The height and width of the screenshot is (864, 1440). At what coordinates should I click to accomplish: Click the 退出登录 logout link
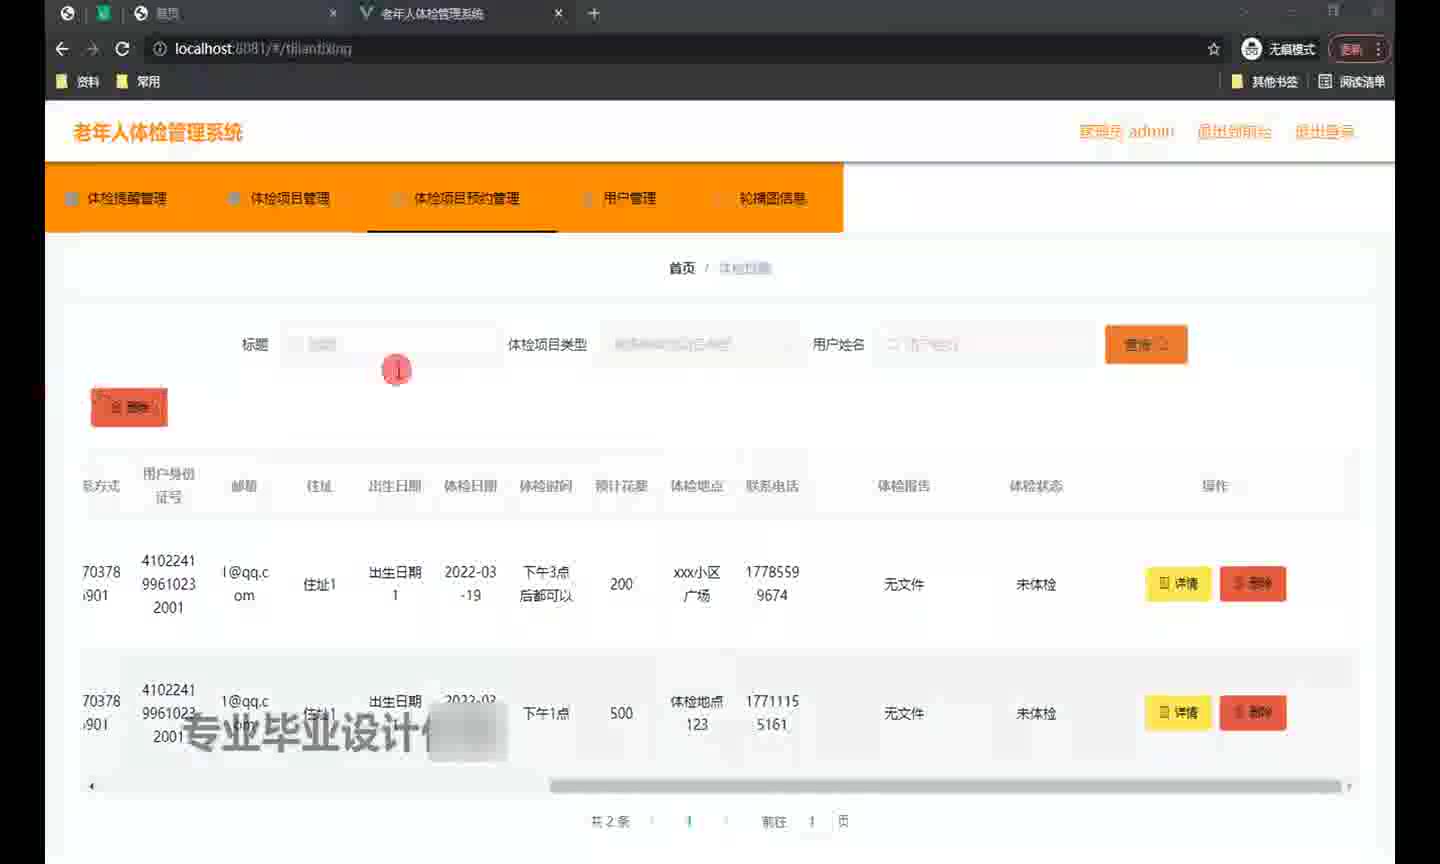click(1324, 132)
